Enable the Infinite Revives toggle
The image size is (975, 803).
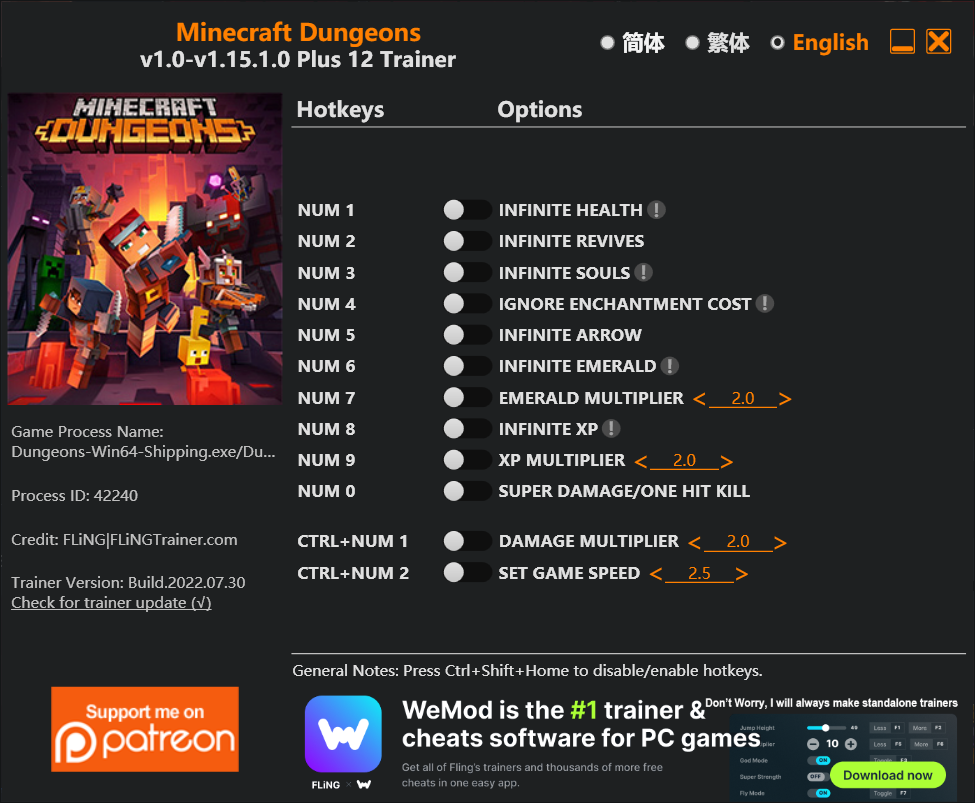(468, 241)
